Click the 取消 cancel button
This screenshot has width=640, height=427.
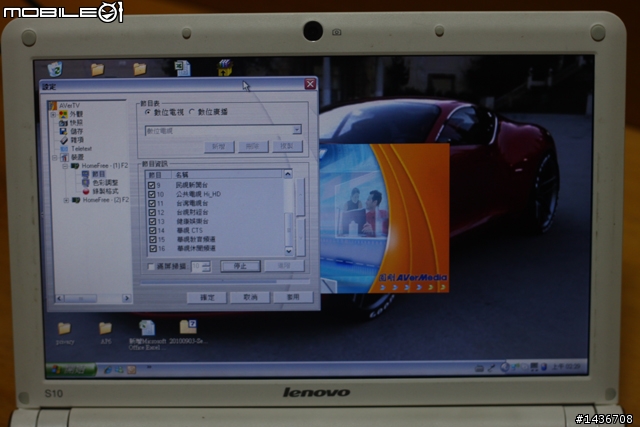[x=250, y=297]
